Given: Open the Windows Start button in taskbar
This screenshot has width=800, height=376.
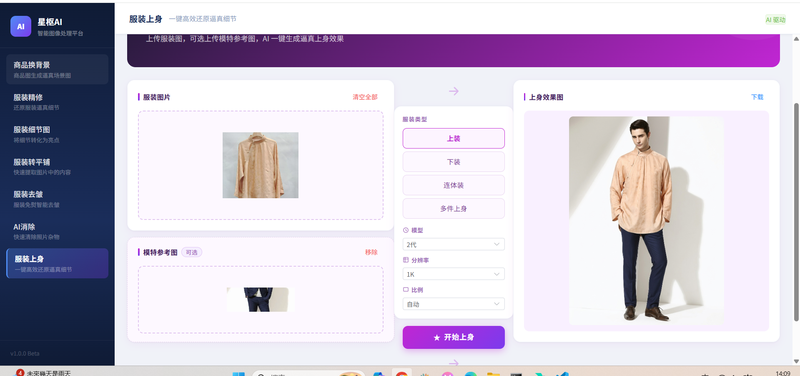Looking at the screenshot, I should coord(238,373).
